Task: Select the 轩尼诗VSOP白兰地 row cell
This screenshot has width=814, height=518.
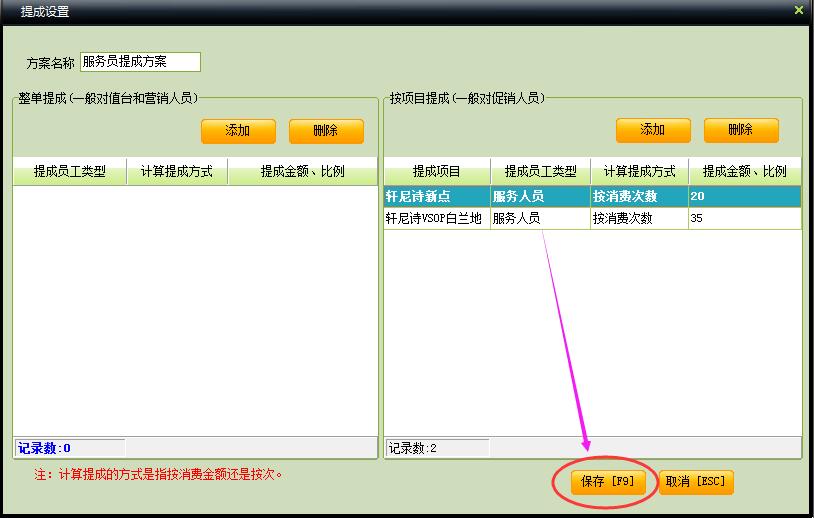Action: [437, 219]
